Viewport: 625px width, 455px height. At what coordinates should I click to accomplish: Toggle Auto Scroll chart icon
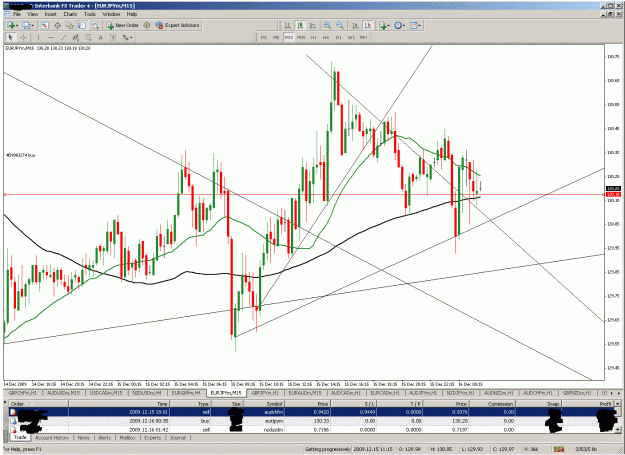click(355, 25)
